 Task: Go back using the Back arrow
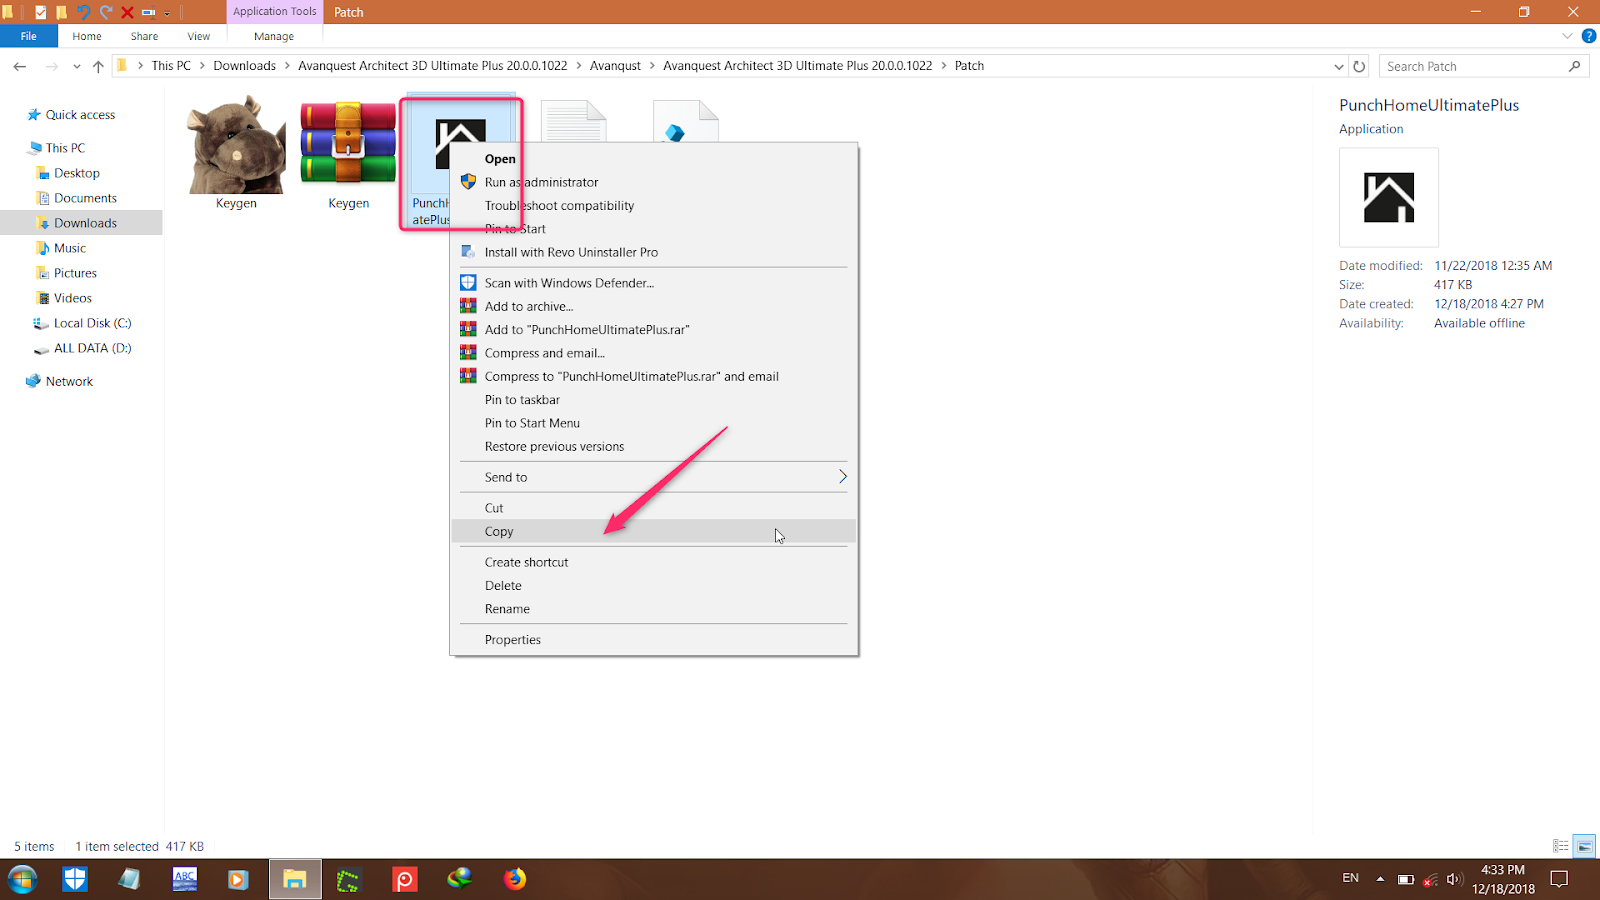point(20,66)
